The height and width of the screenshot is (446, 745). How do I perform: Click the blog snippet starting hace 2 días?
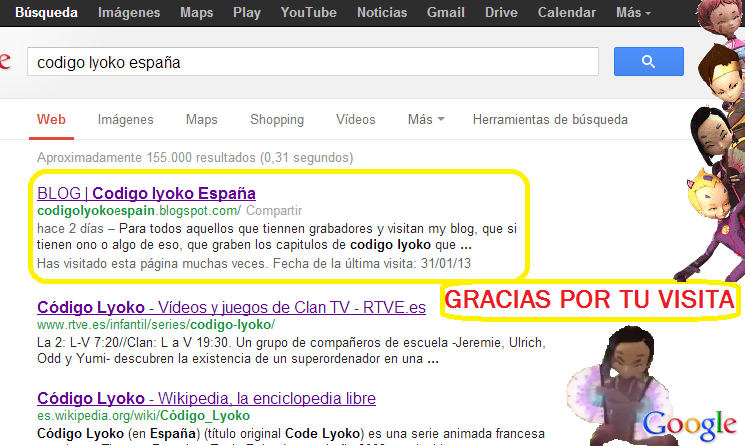(277, 237)
